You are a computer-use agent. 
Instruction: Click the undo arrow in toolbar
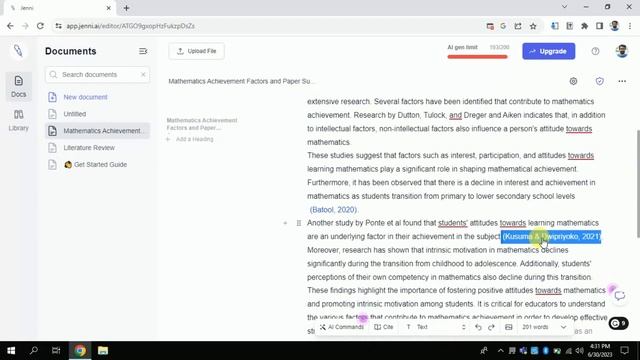[478, 327]
